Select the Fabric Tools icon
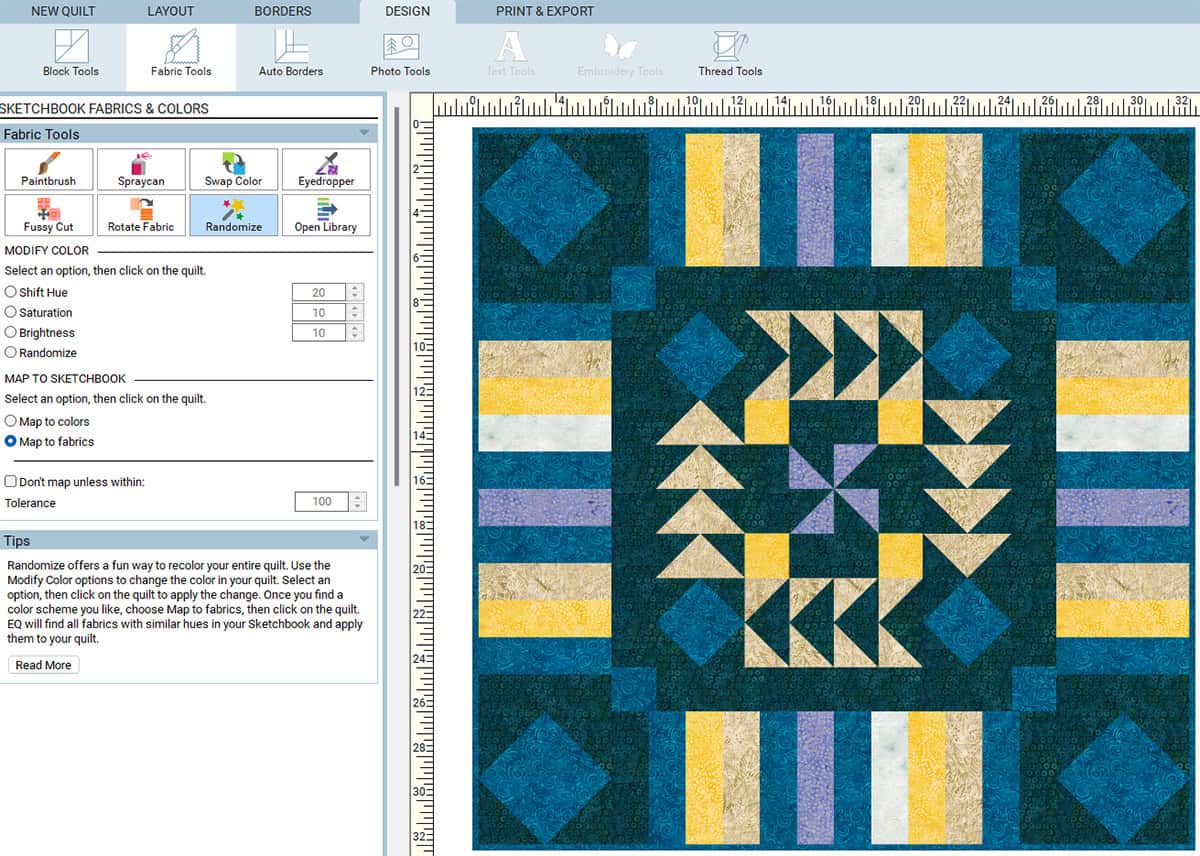Screen dimensions: 1200x856 tap(181, 54)
